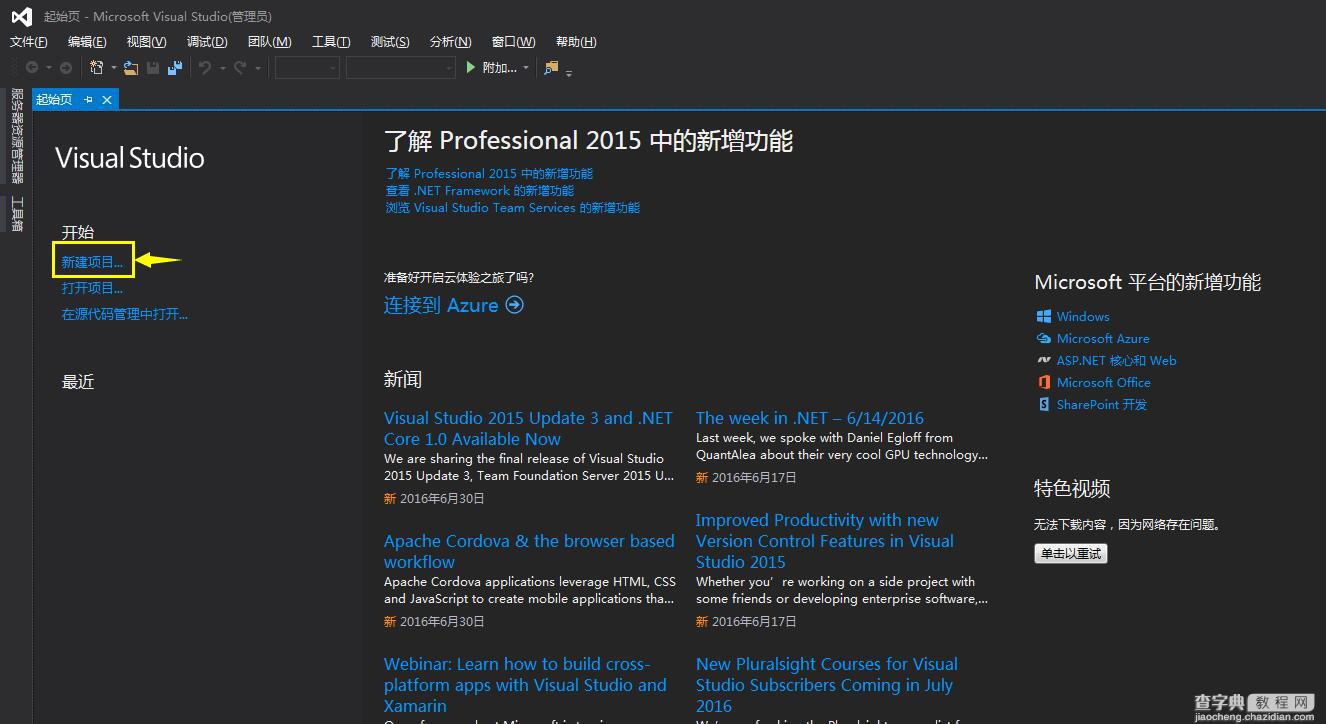
Task: Click the Find in Files toolbar icon
Action: [551, 68]
